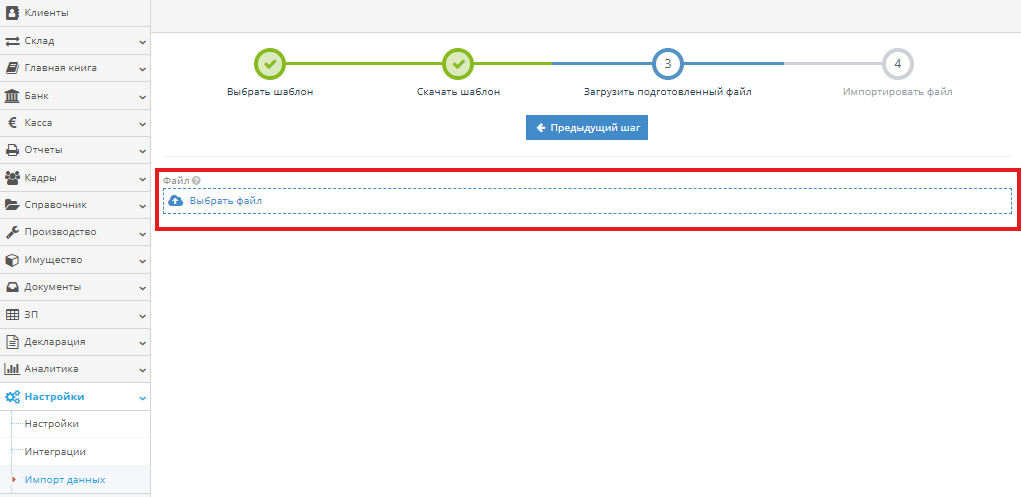Screen dimensions: 1021x497
Task: Click the Reports printer icon
Action: point(13,150)
